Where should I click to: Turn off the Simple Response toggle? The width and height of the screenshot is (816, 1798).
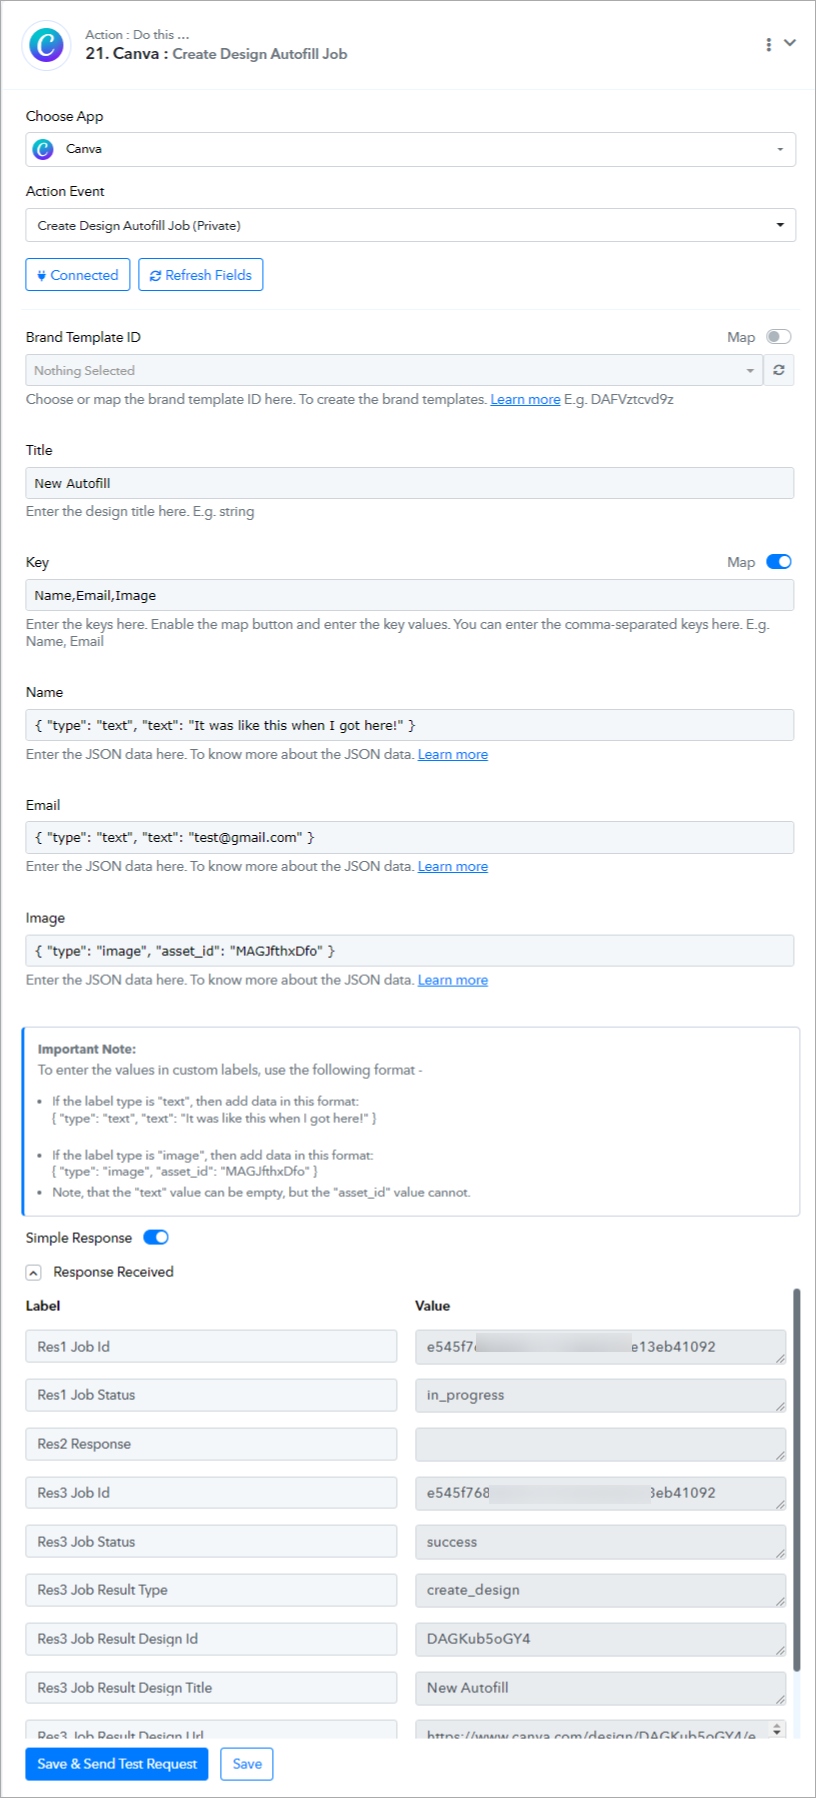[156, 1237]
